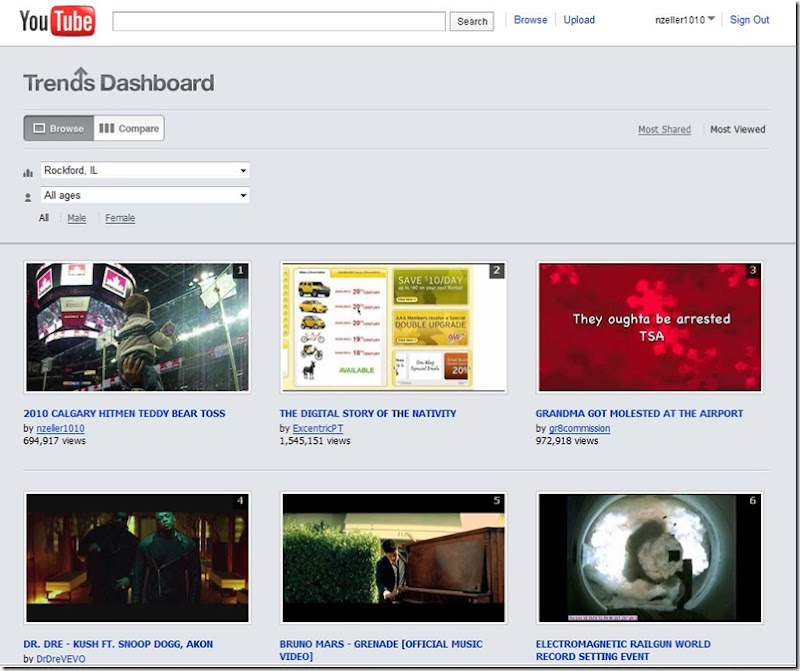Image resolution: width=800 pixels, height=671 pixels.
Task: Open the TSA red video thumbnail
Action: coord(649,327)
